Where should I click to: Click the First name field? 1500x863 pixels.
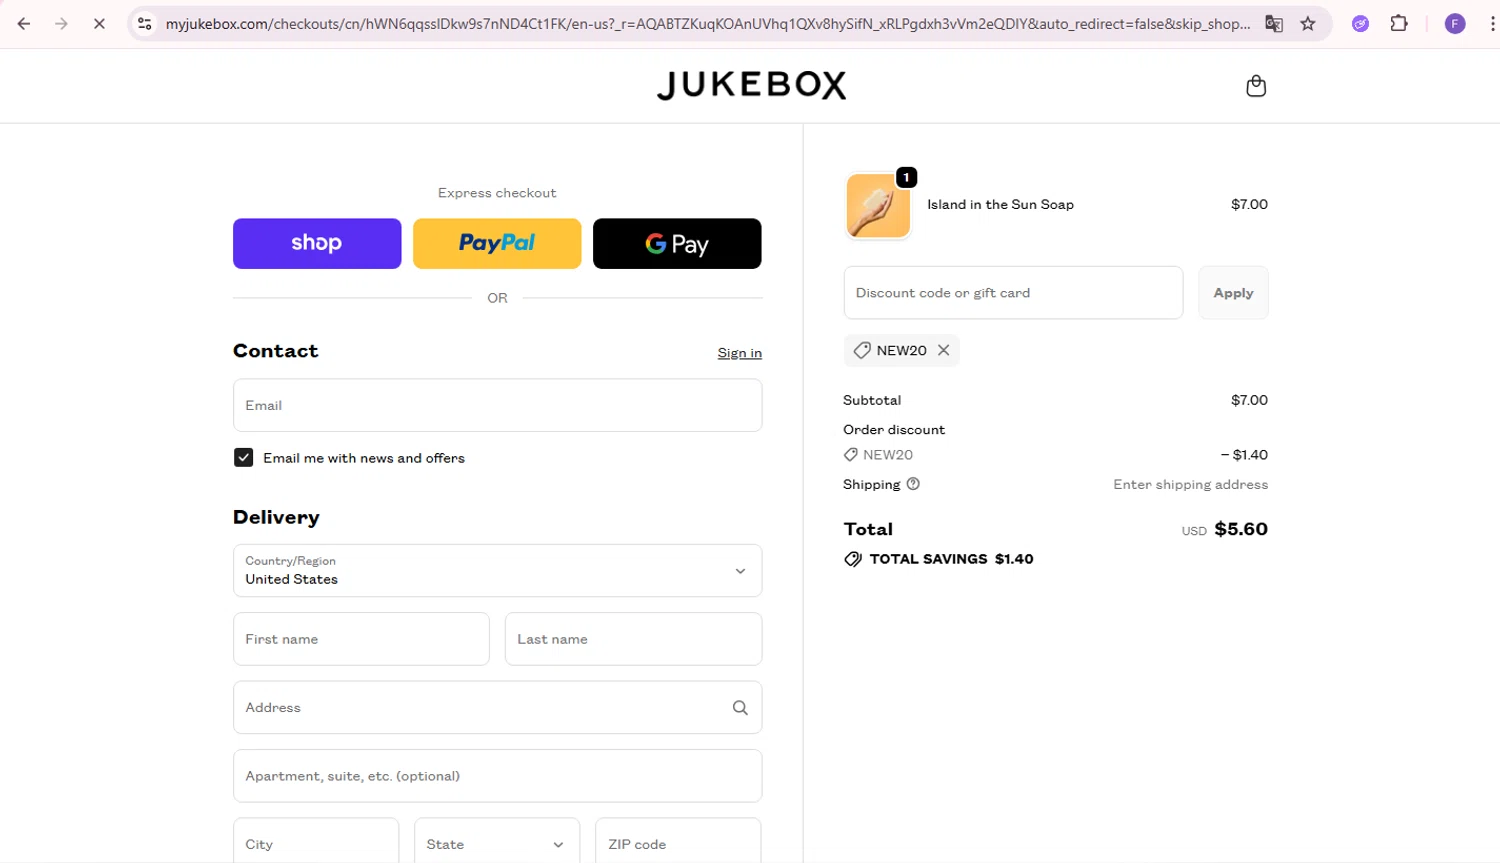[x=361, y=639]
